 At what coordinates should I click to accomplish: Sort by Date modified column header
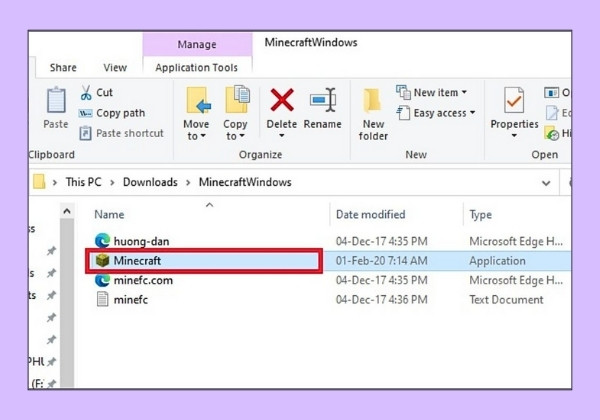[370, 215]
